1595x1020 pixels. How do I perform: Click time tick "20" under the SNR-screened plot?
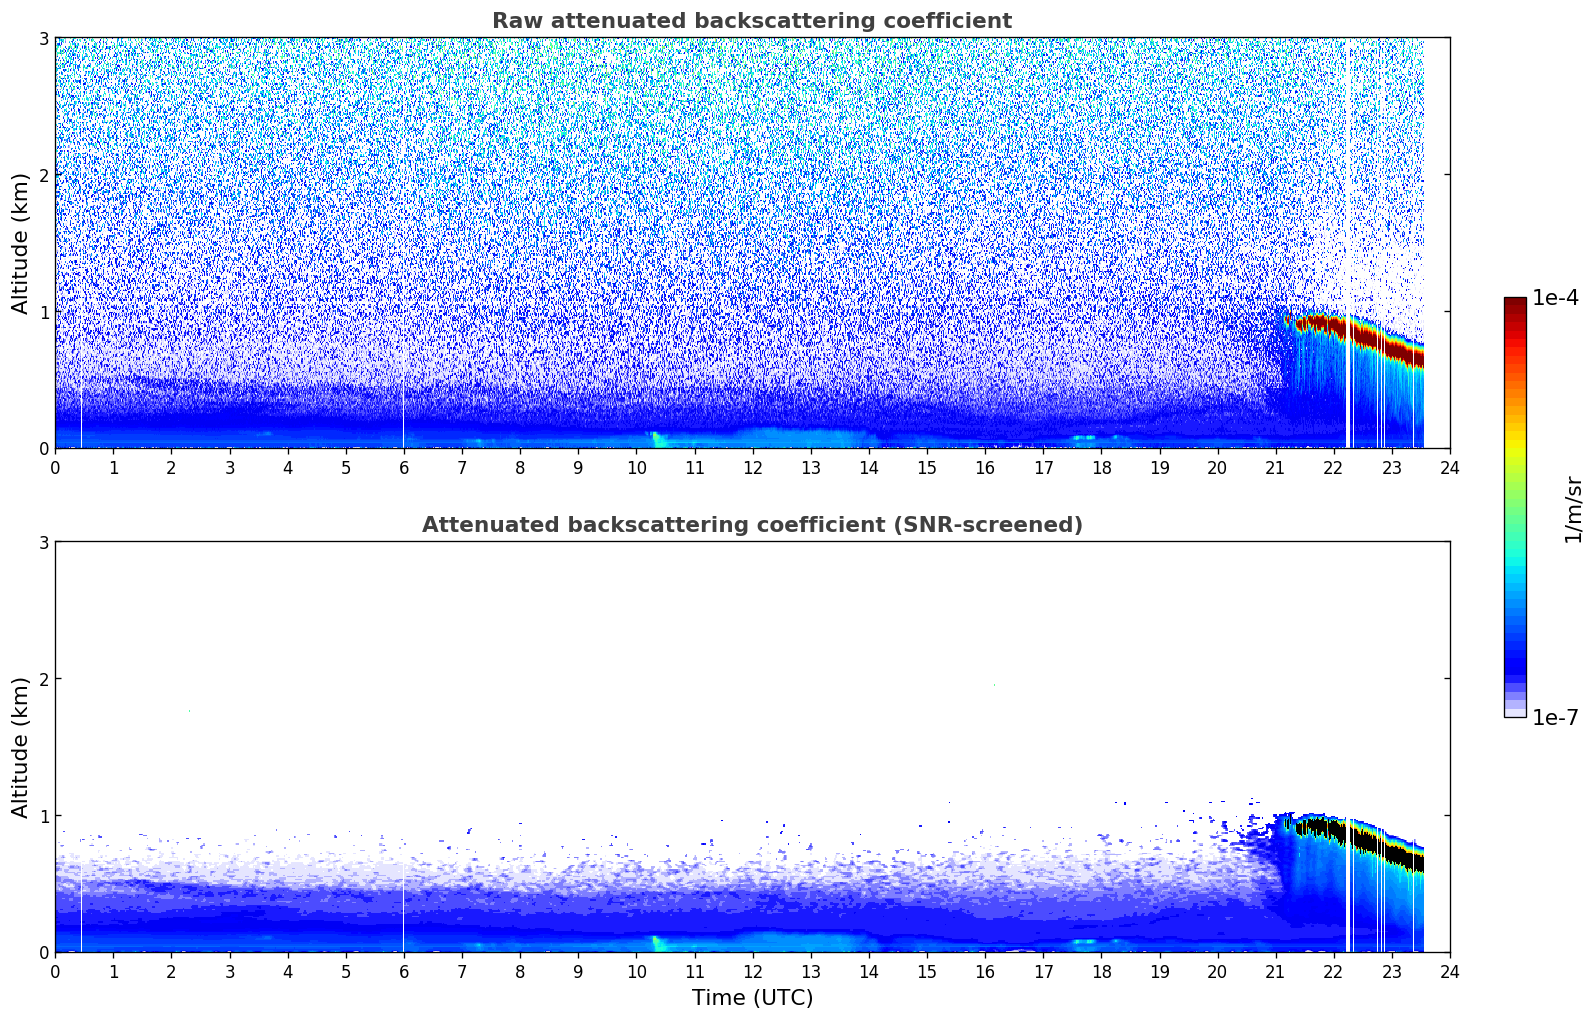click(x=1217, y=971)
